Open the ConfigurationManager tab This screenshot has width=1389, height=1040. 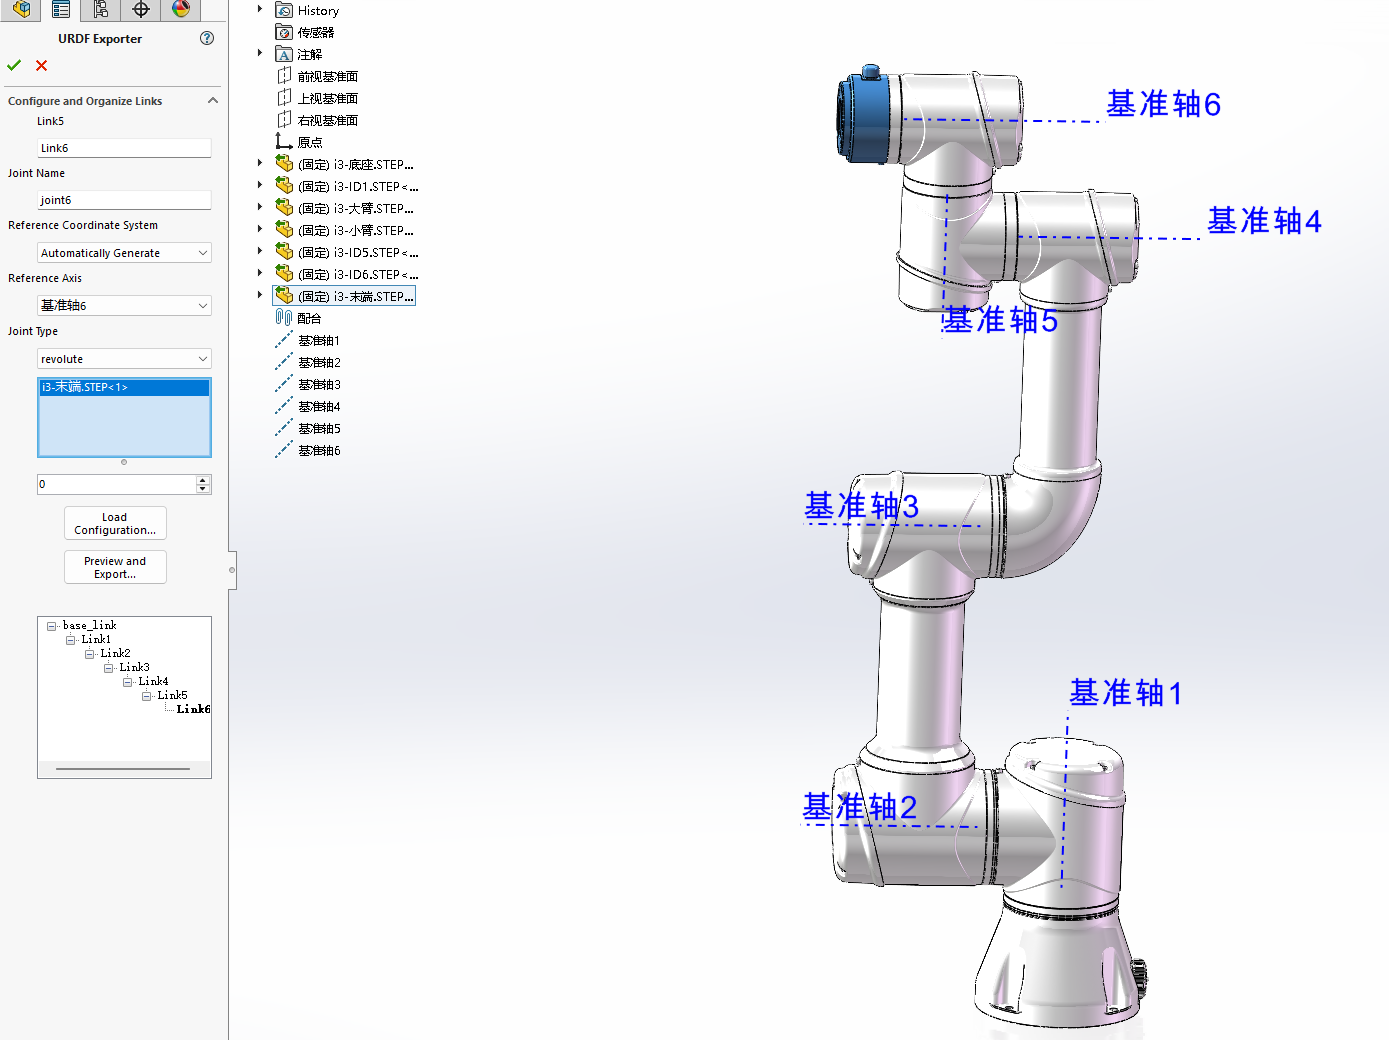(x=101, y=10)
